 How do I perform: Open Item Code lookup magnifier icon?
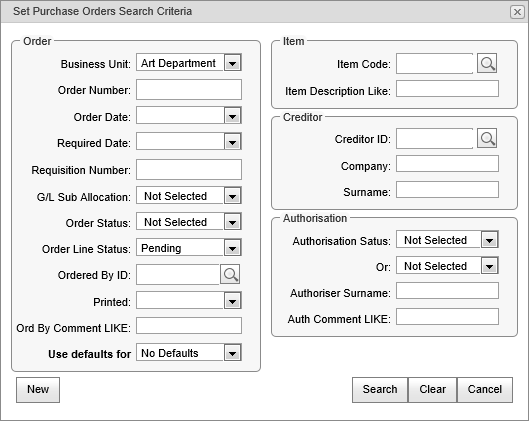(x=487, y=63)
